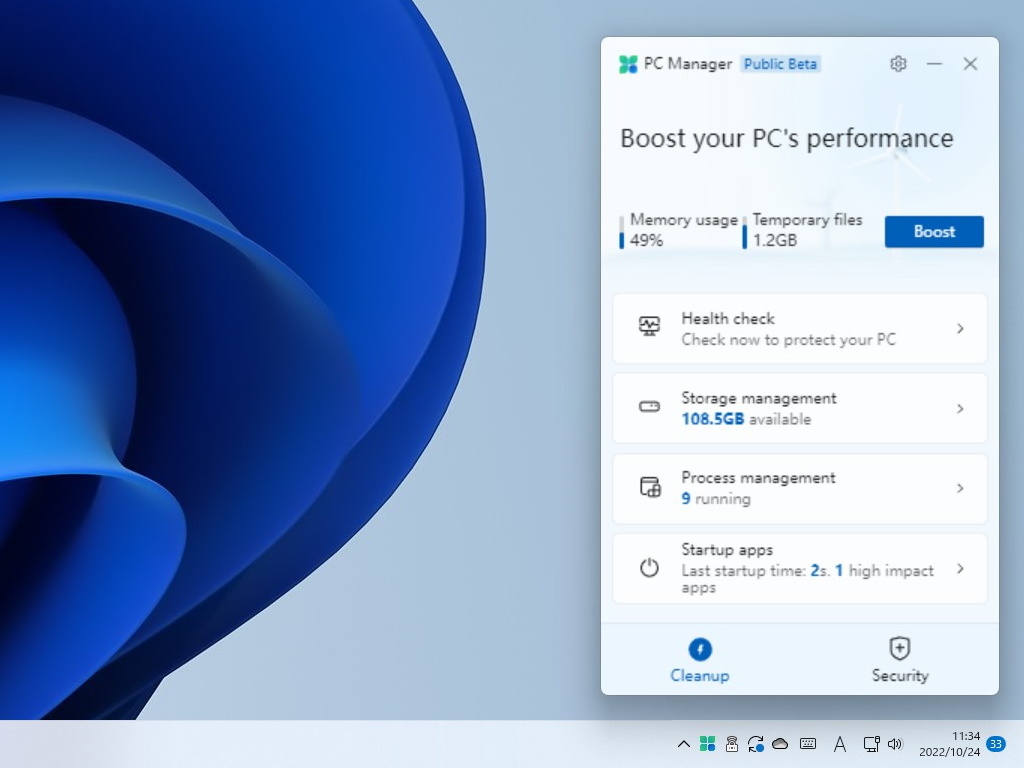The height and width of the screenshot is (768, 1024).
Task: Select the Cleanup tab
Action: point(699,658)
